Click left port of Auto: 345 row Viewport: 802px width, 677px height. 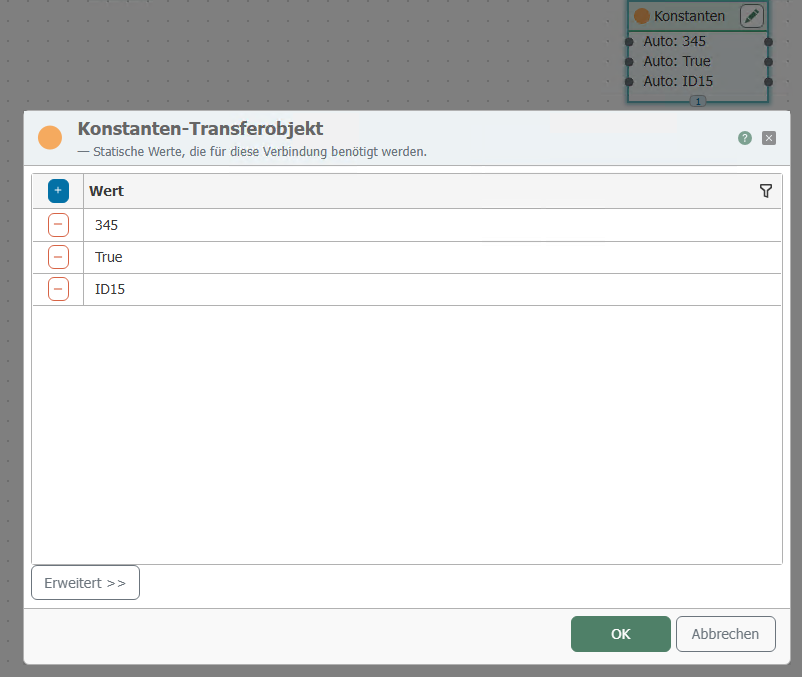629,42
